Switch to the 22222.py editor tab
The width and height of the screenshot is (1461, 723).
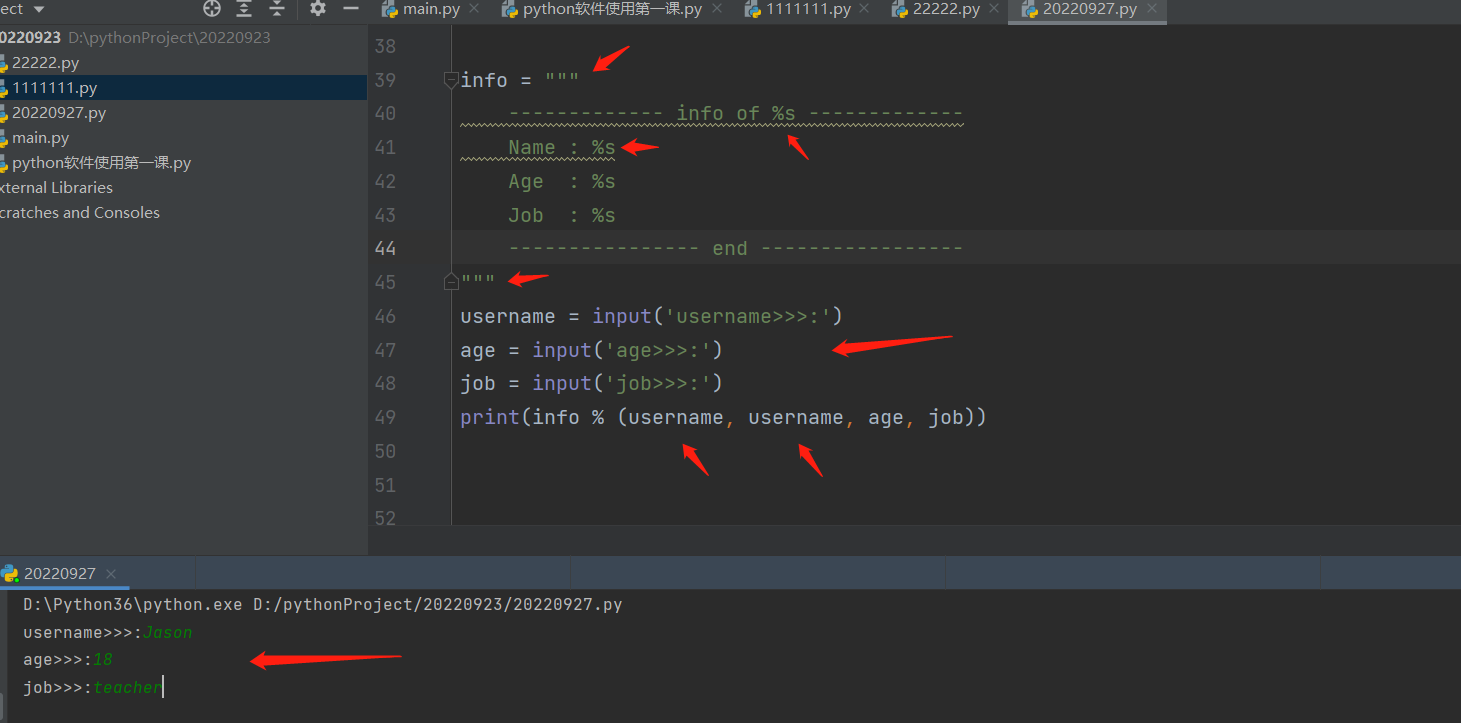[x=946, y=9]
